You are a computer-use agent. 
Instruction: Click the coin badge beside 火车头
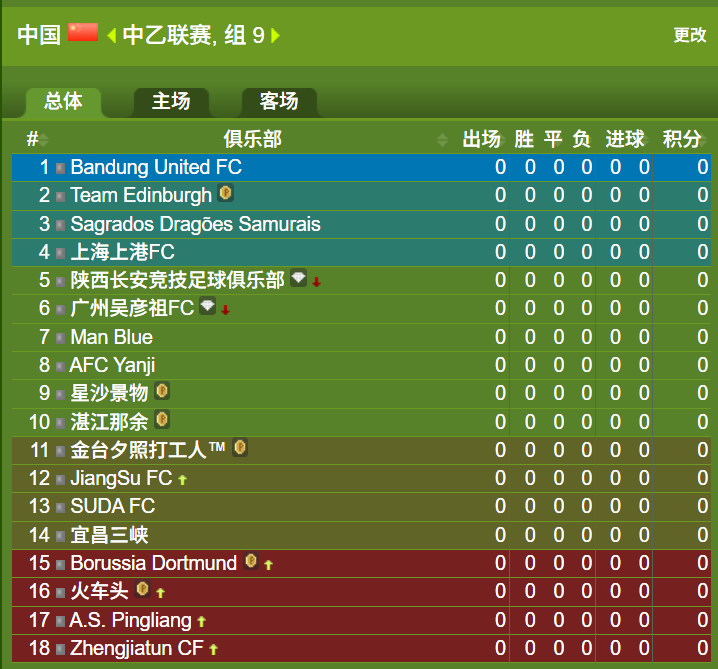(143, 589)
